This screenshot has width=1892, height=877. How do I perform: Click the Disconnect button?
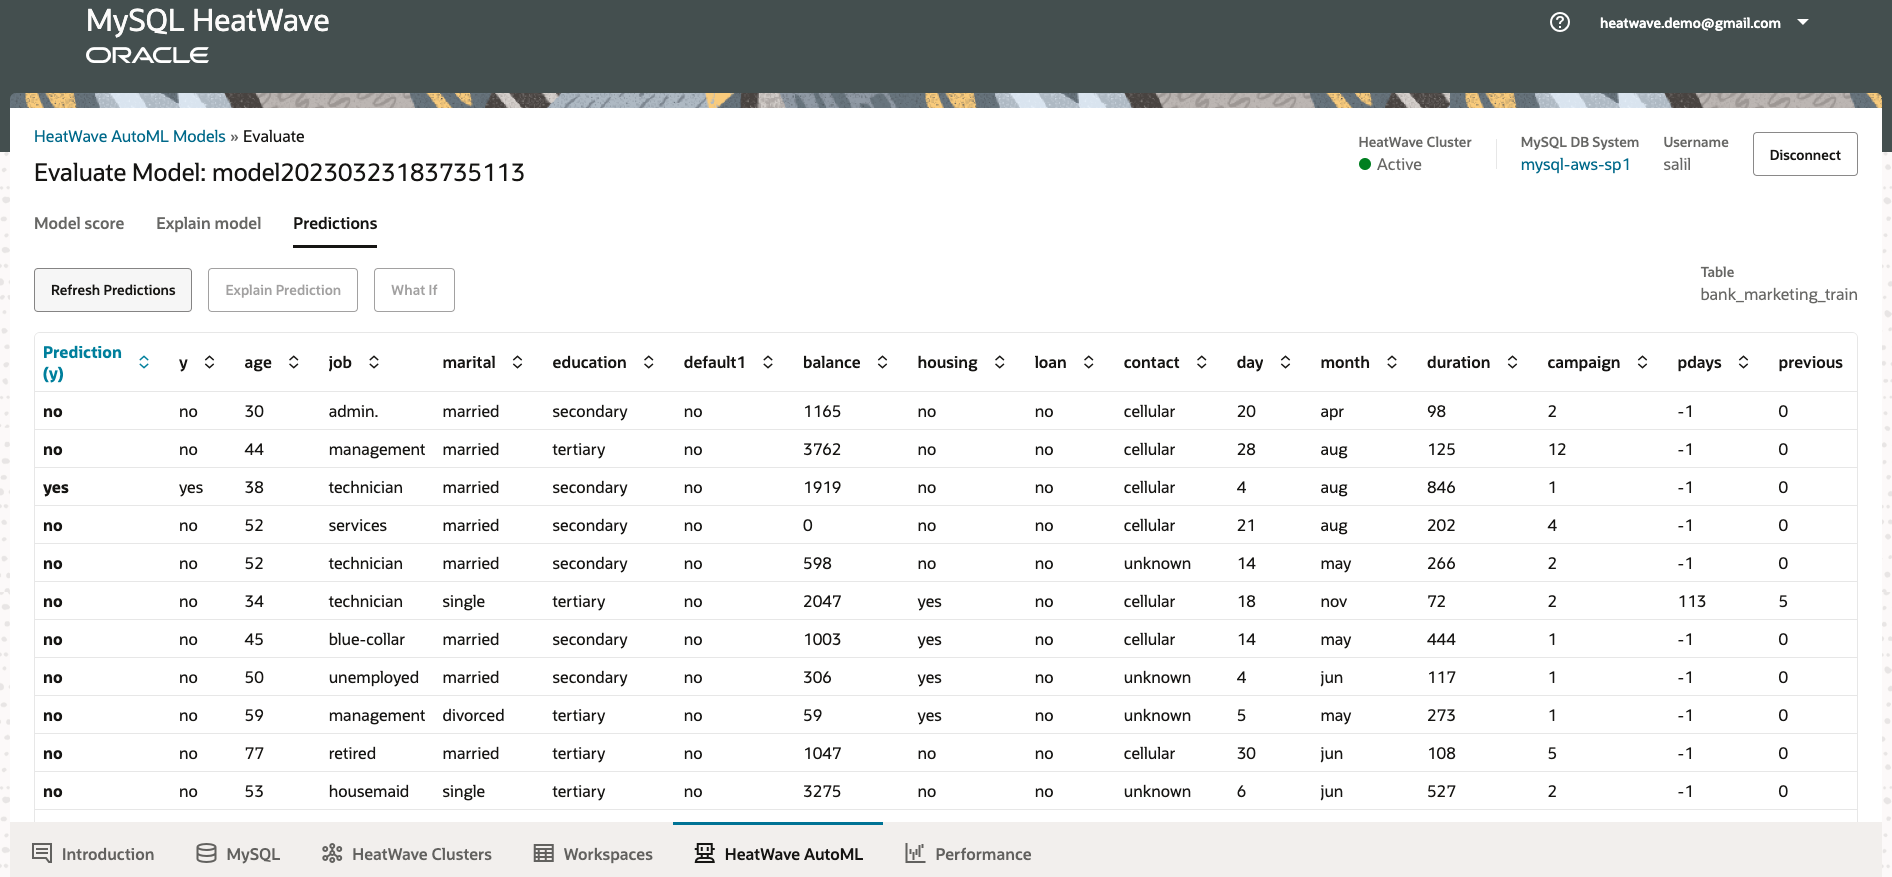1805,154
